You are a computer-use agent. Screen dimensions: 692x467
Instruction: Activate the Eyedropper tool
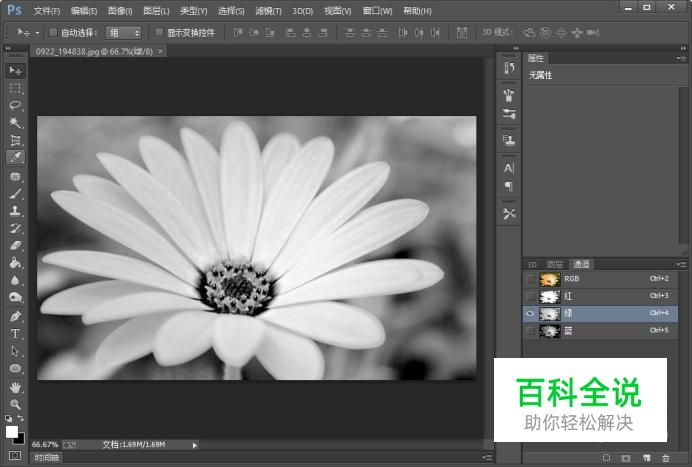tap(15, 158)
